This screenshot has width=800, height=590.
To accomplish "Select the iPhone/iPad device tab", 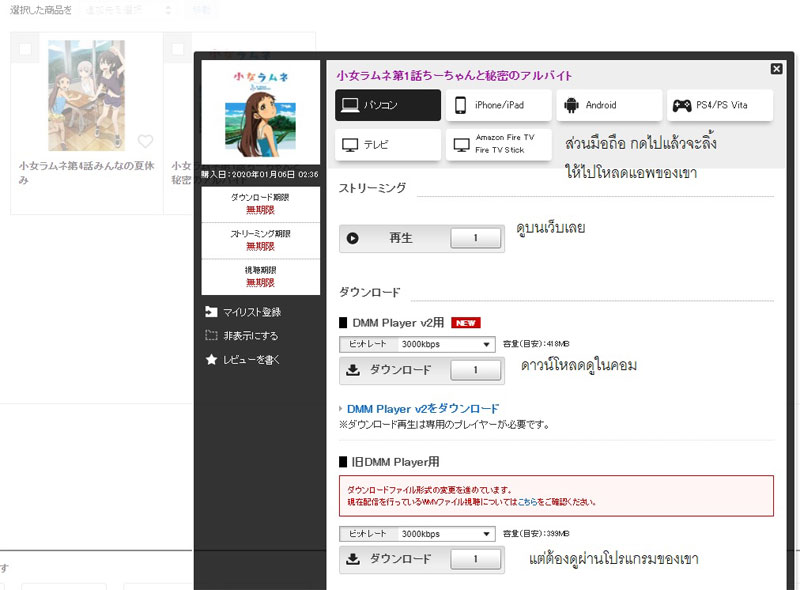I will (498, 105).
